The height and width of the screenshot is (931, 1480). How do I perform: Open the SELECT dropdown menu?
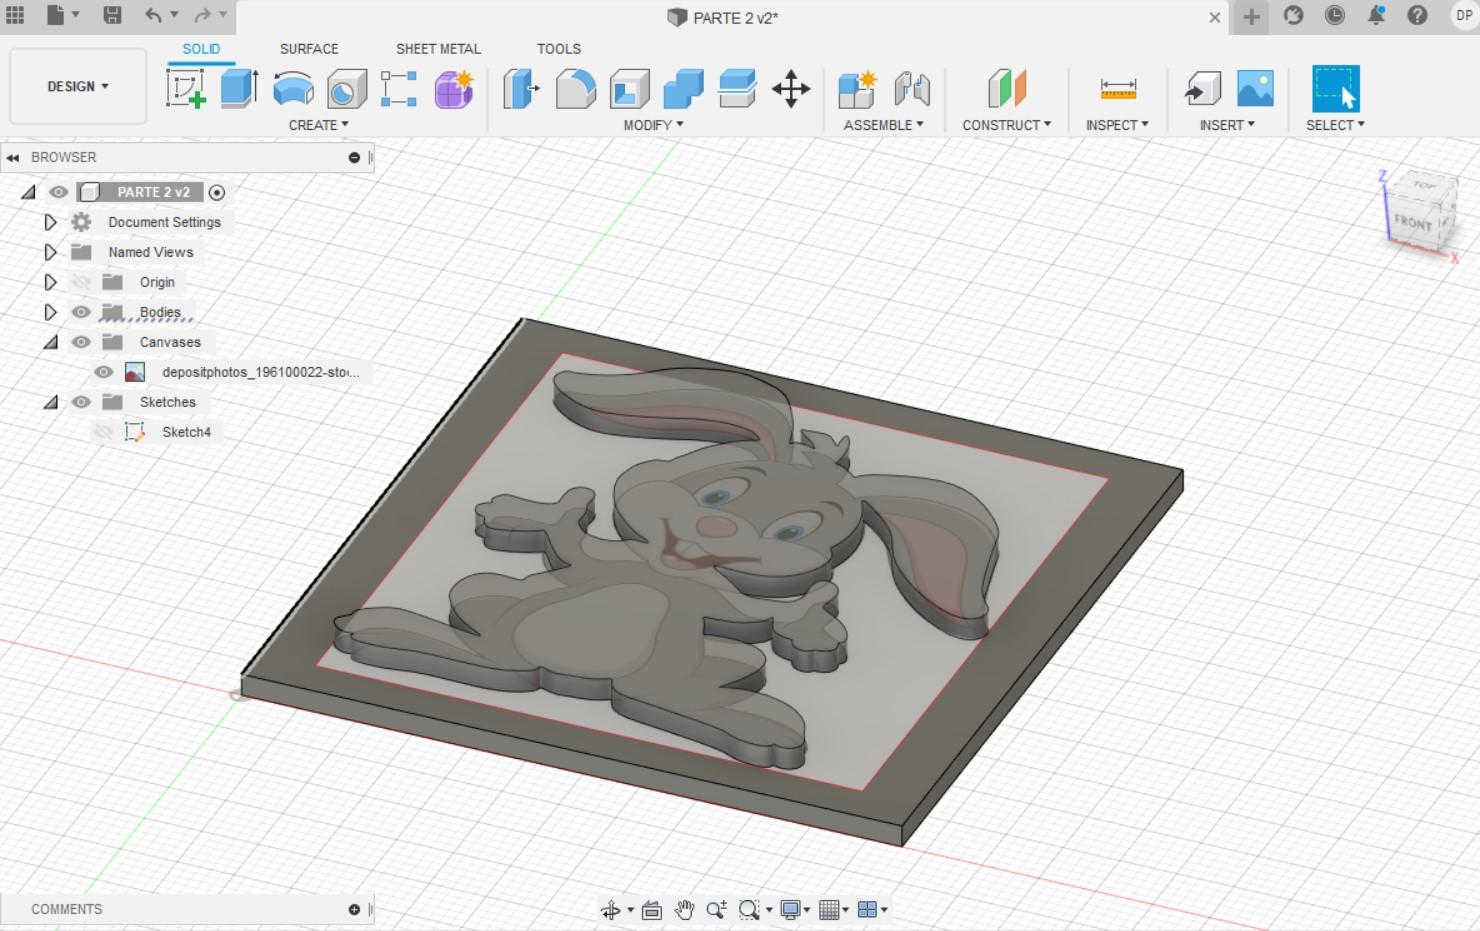[1335, 125]
